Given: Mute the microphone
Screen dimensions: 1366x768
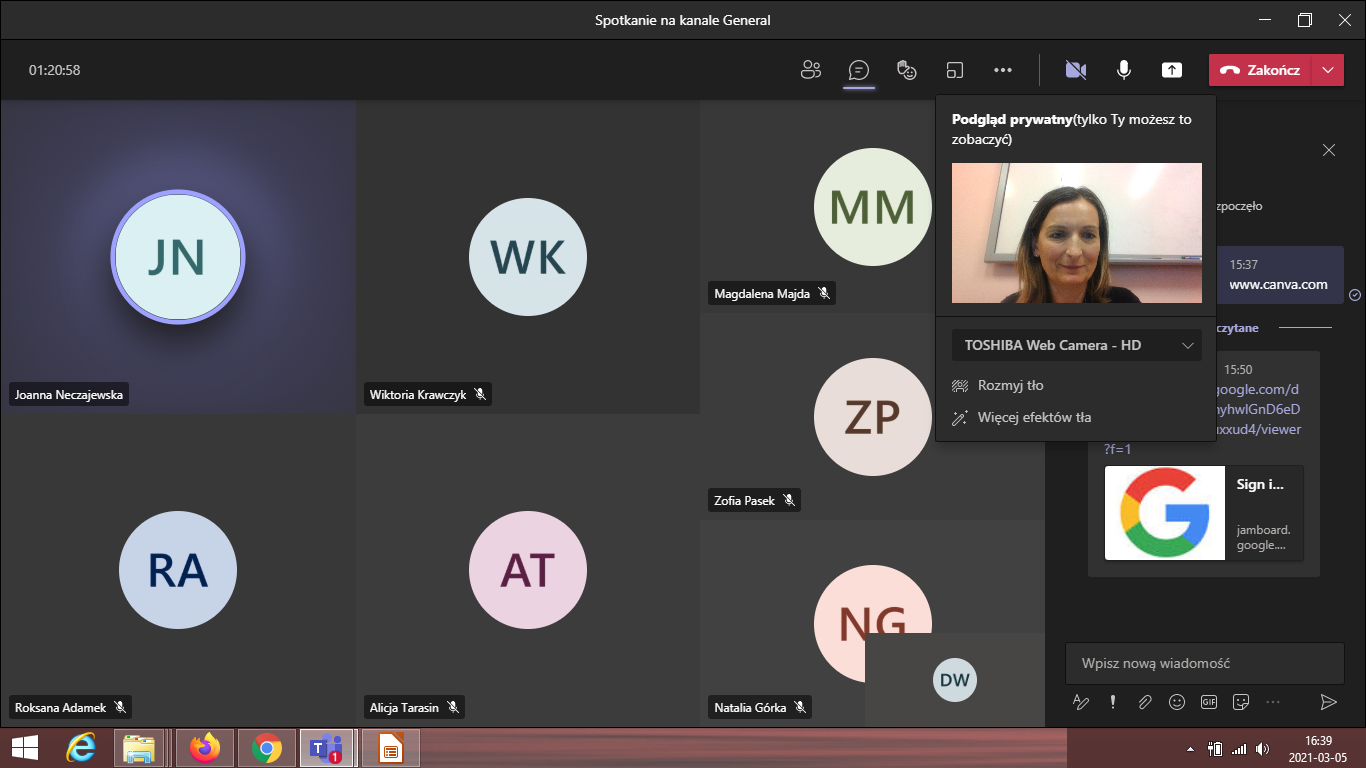Looking at the screenshot, I should point(1124,70).
